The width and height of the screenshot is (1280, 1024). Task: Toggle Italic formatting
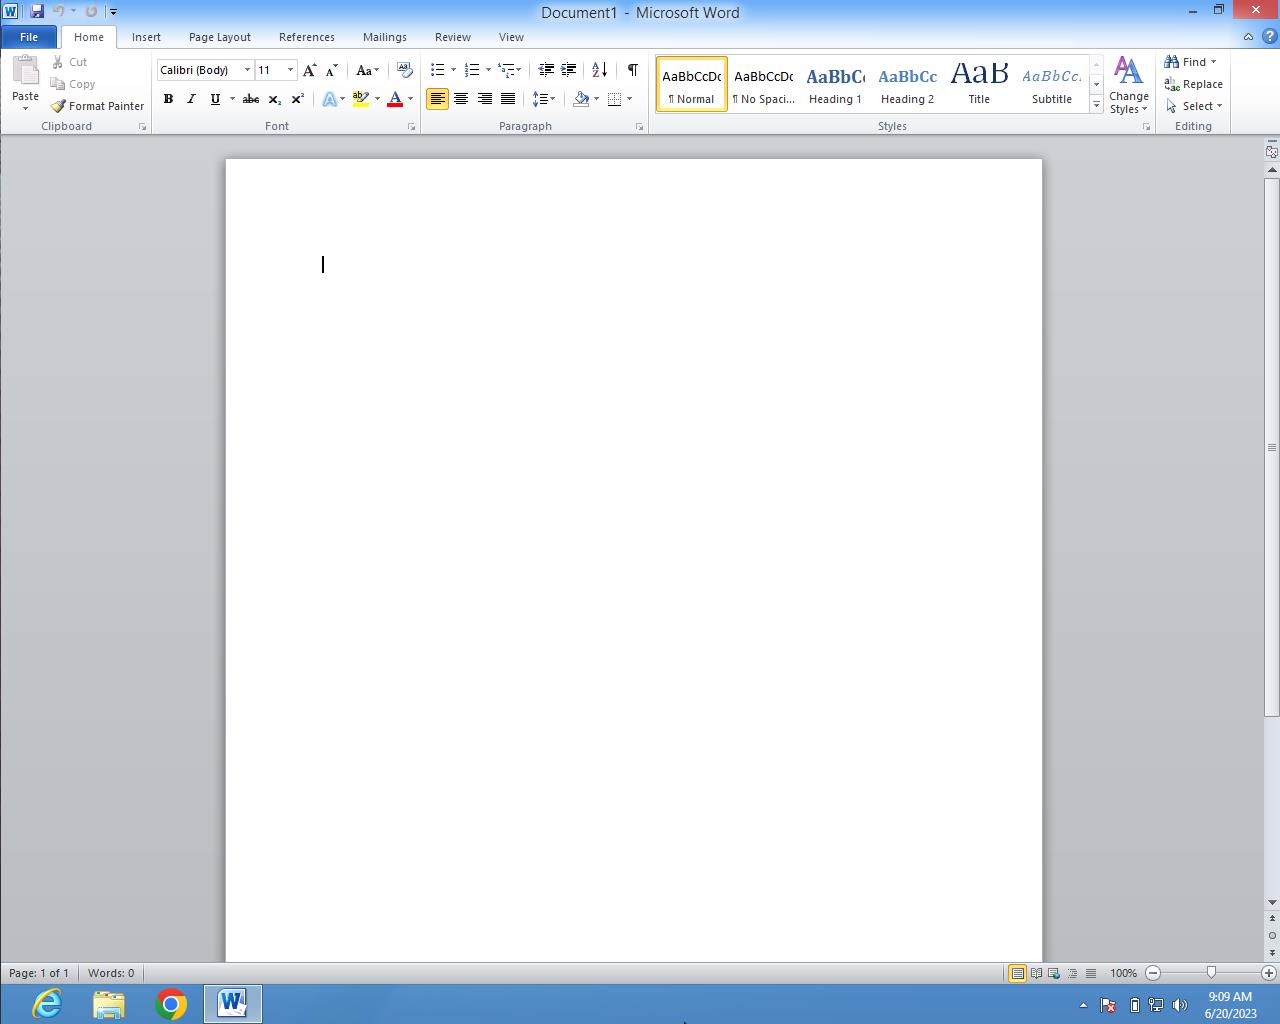[191, 99]
